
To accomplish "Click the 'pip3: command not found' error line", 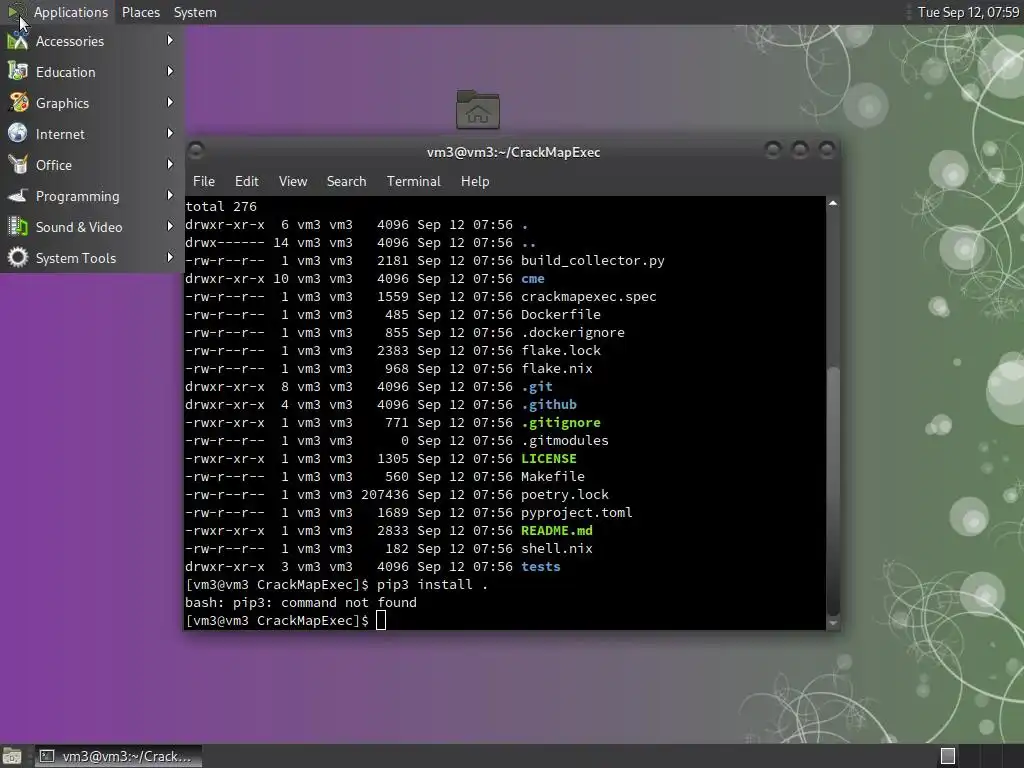I will (x=300, y=603).
